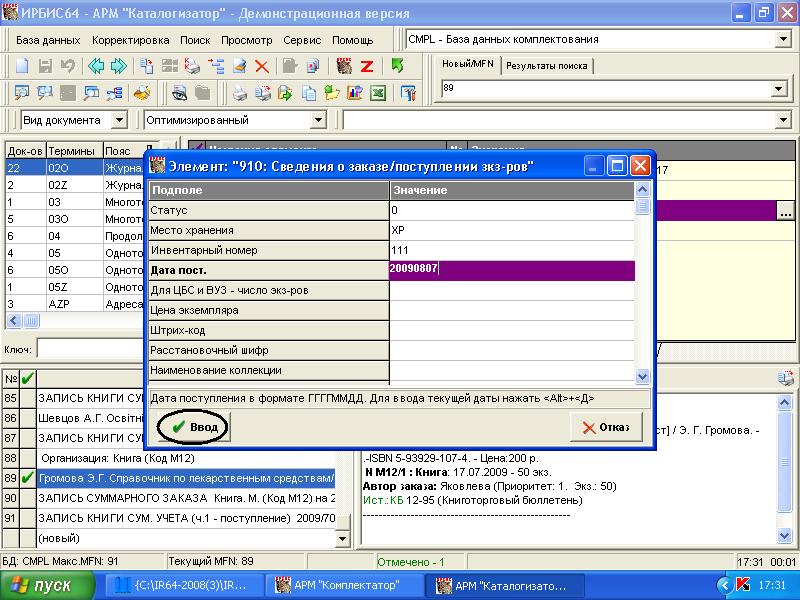Click the subfield list vertical scrollbar down arrow

(643, 377)
